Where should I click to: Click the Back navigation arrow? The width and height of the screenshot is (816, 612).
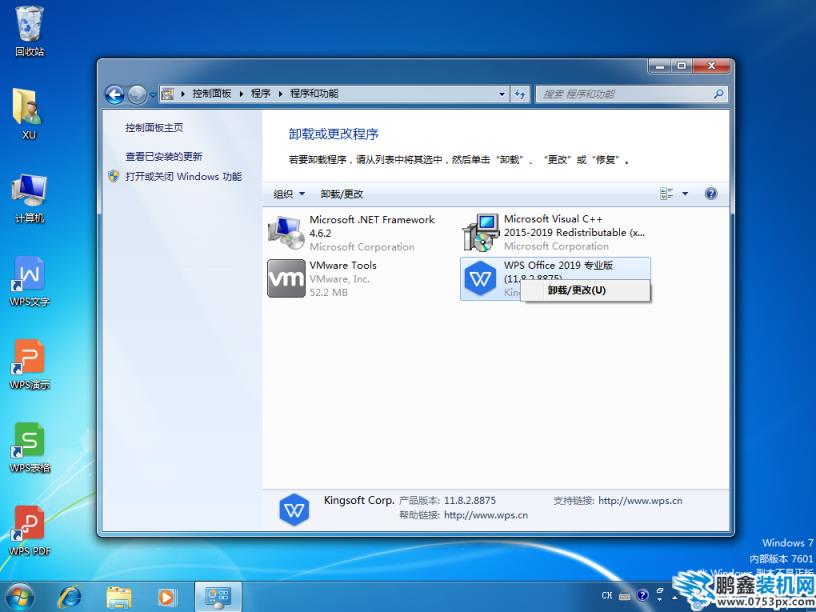(114, 94)
